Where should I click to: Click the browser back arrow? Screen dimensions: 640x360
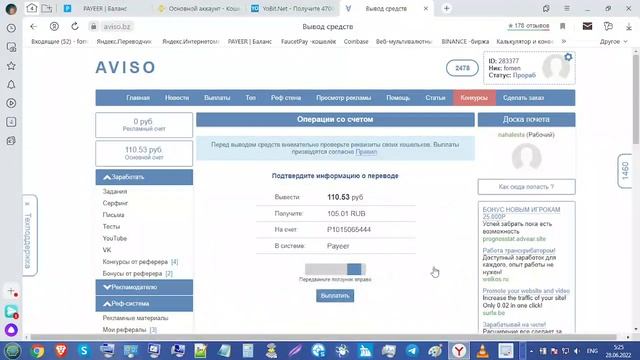point(33,27)
